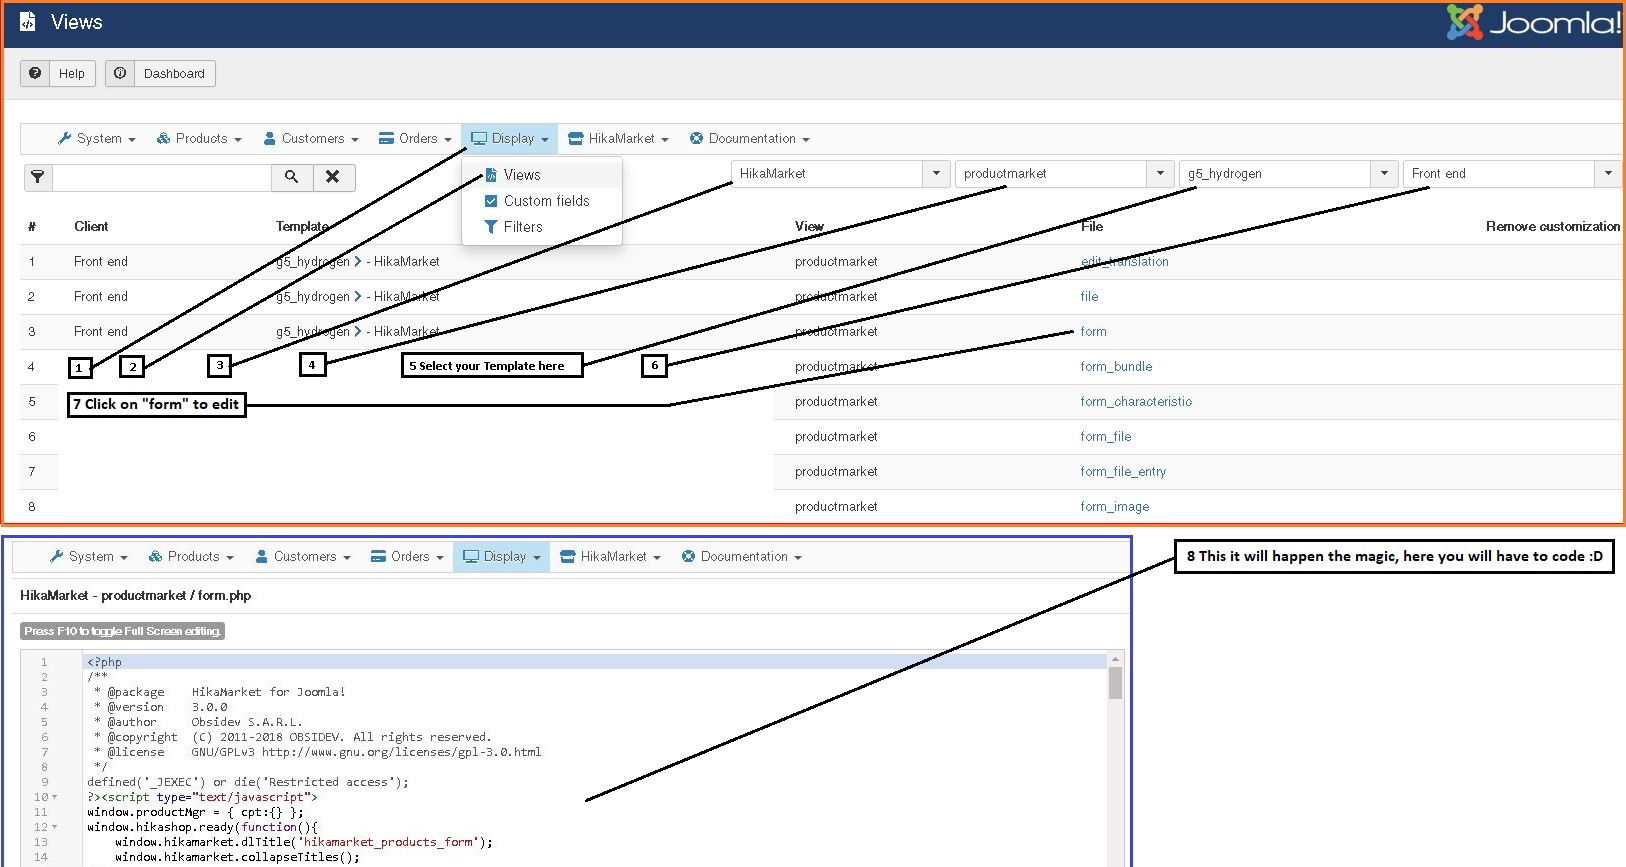
Task: Click "productmarket" in the form_image row
Action: (x=836, y=507)
